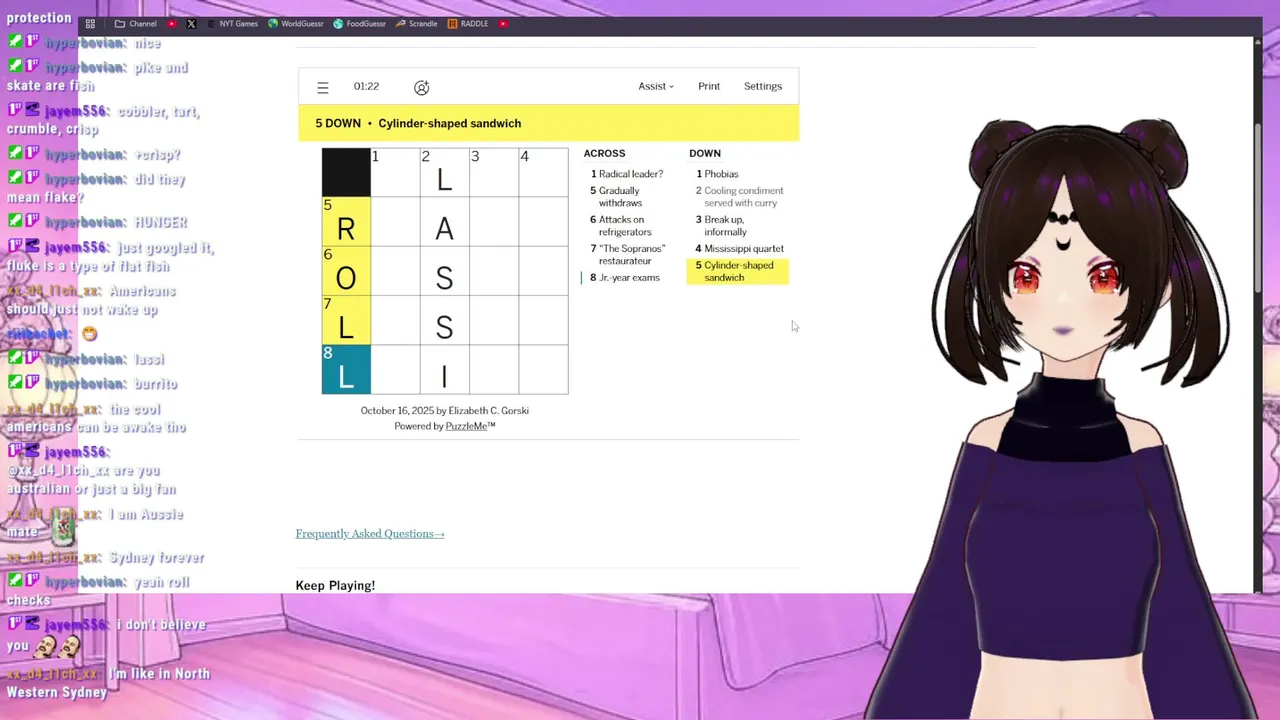Select grid cell 5 containing R

[346, 221]
